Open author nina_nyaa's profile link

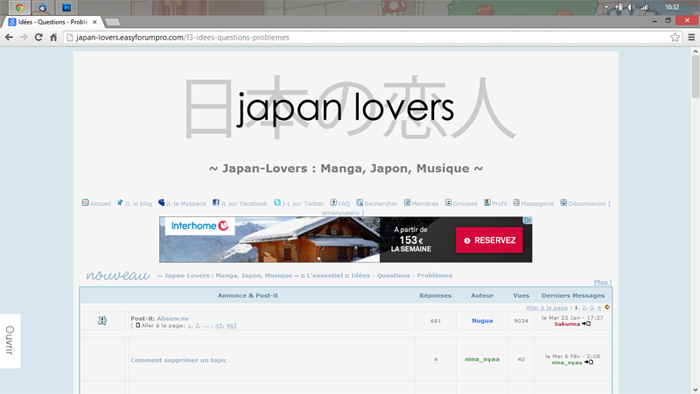click(482, 359)
